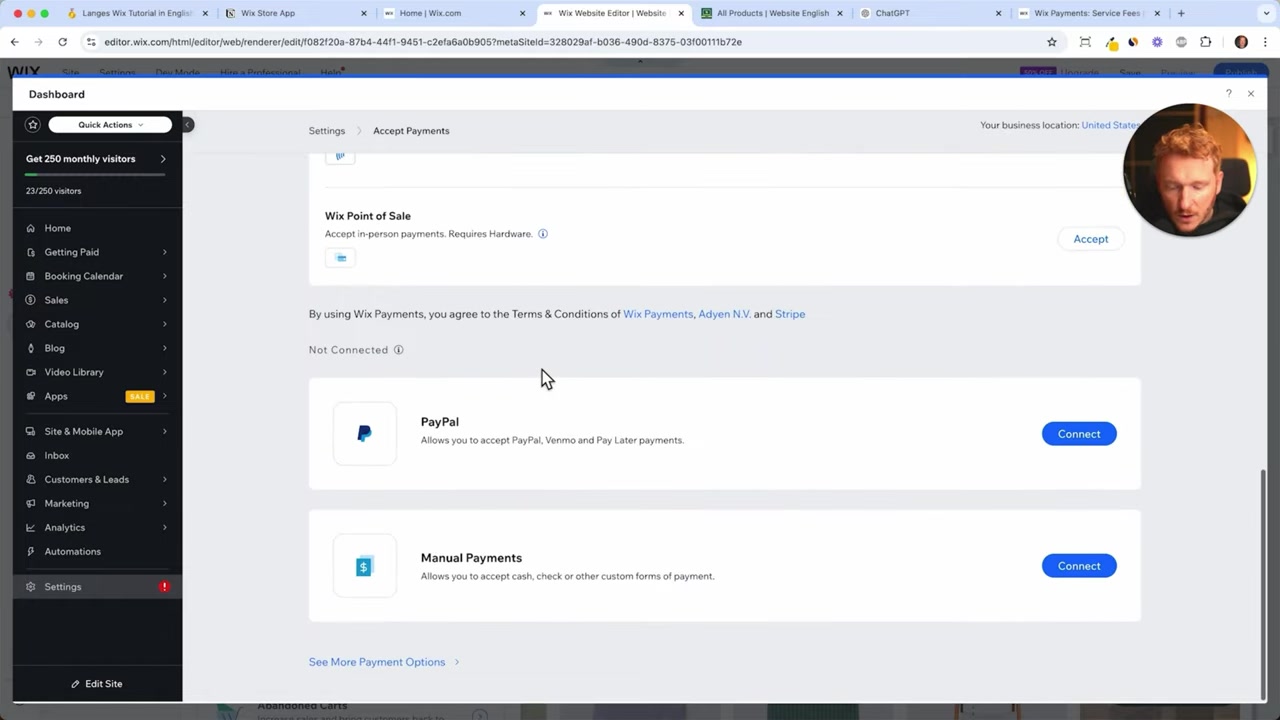The height and width of the screenshot is (720, 1280).
Task: Open the dashboard help question mark
Action: [x=1228, y=94]
